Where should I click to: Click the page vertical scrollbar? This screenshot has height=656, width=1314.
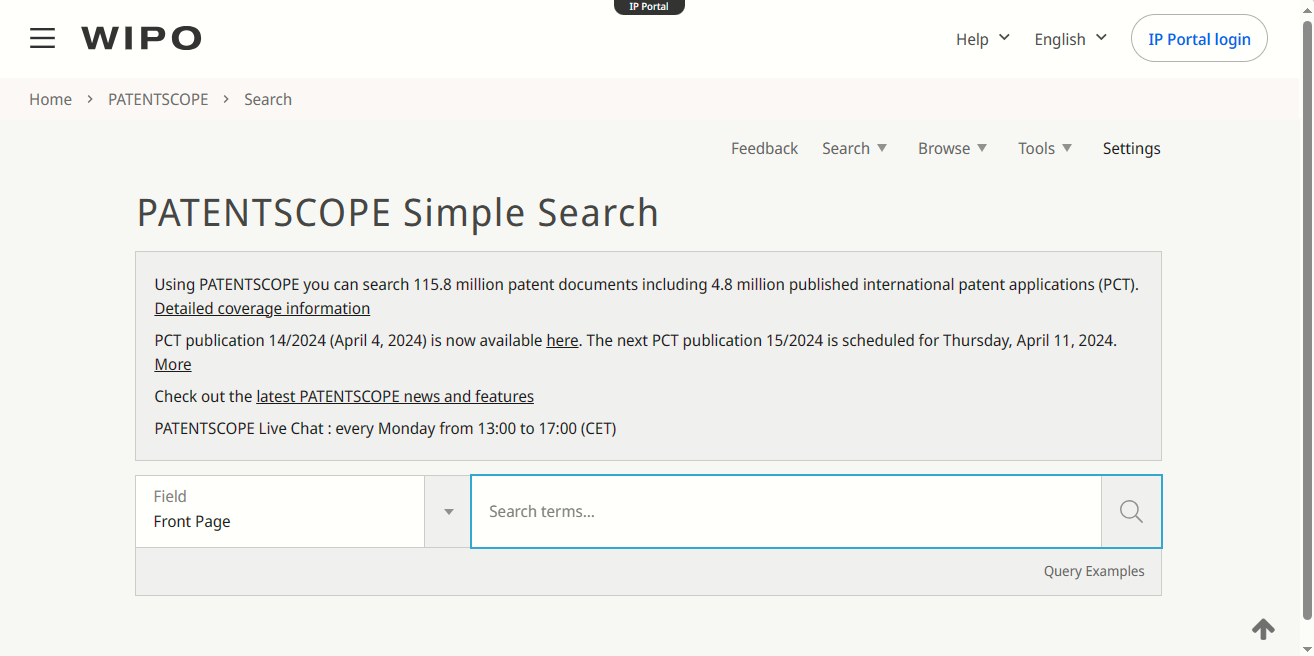(1306, 320)
